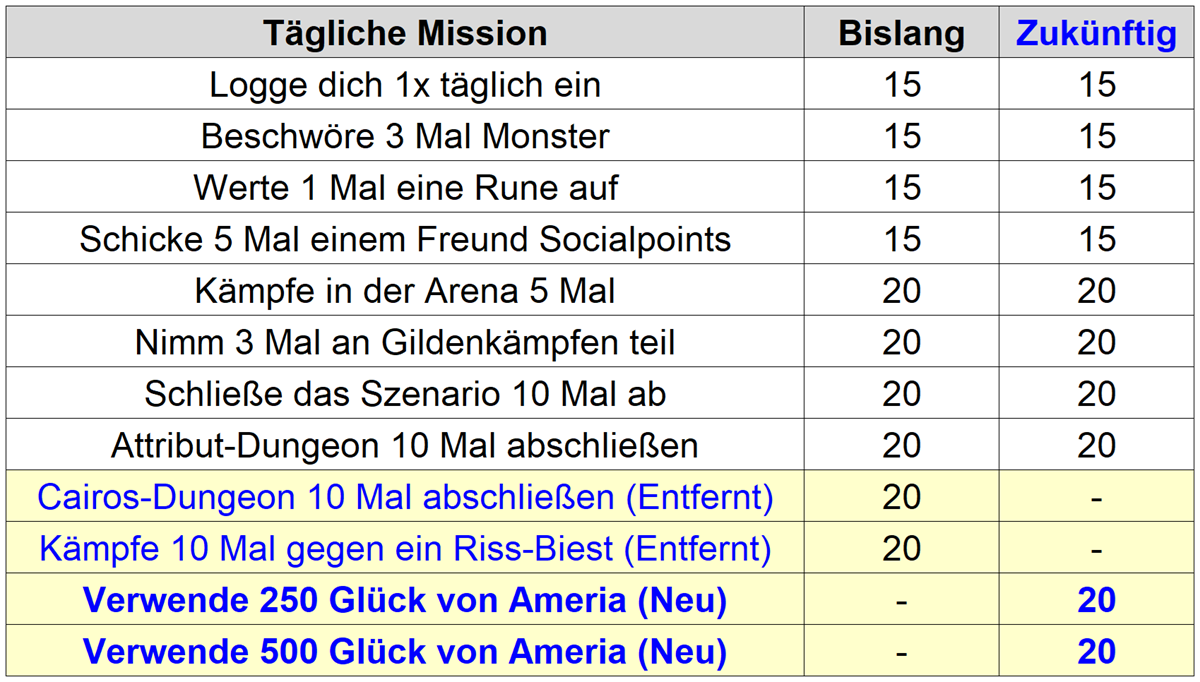The image size is (1200, 682).
Task: Click 'Verwende 250 Glück von Ameria (Neu)'
Action: pos(405,601)
